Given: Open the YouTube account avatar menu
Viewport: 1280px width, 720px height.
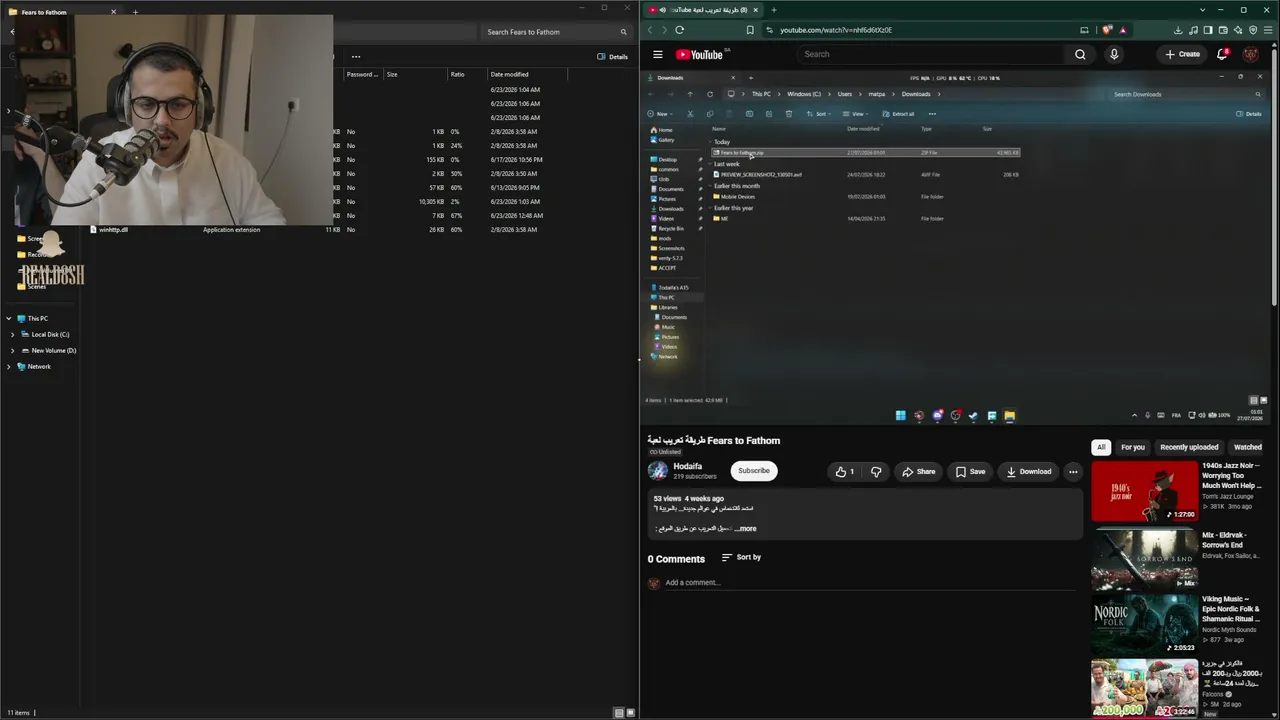Looking at the screenshot, I should pyautogui.click(x=1251, y=54).
